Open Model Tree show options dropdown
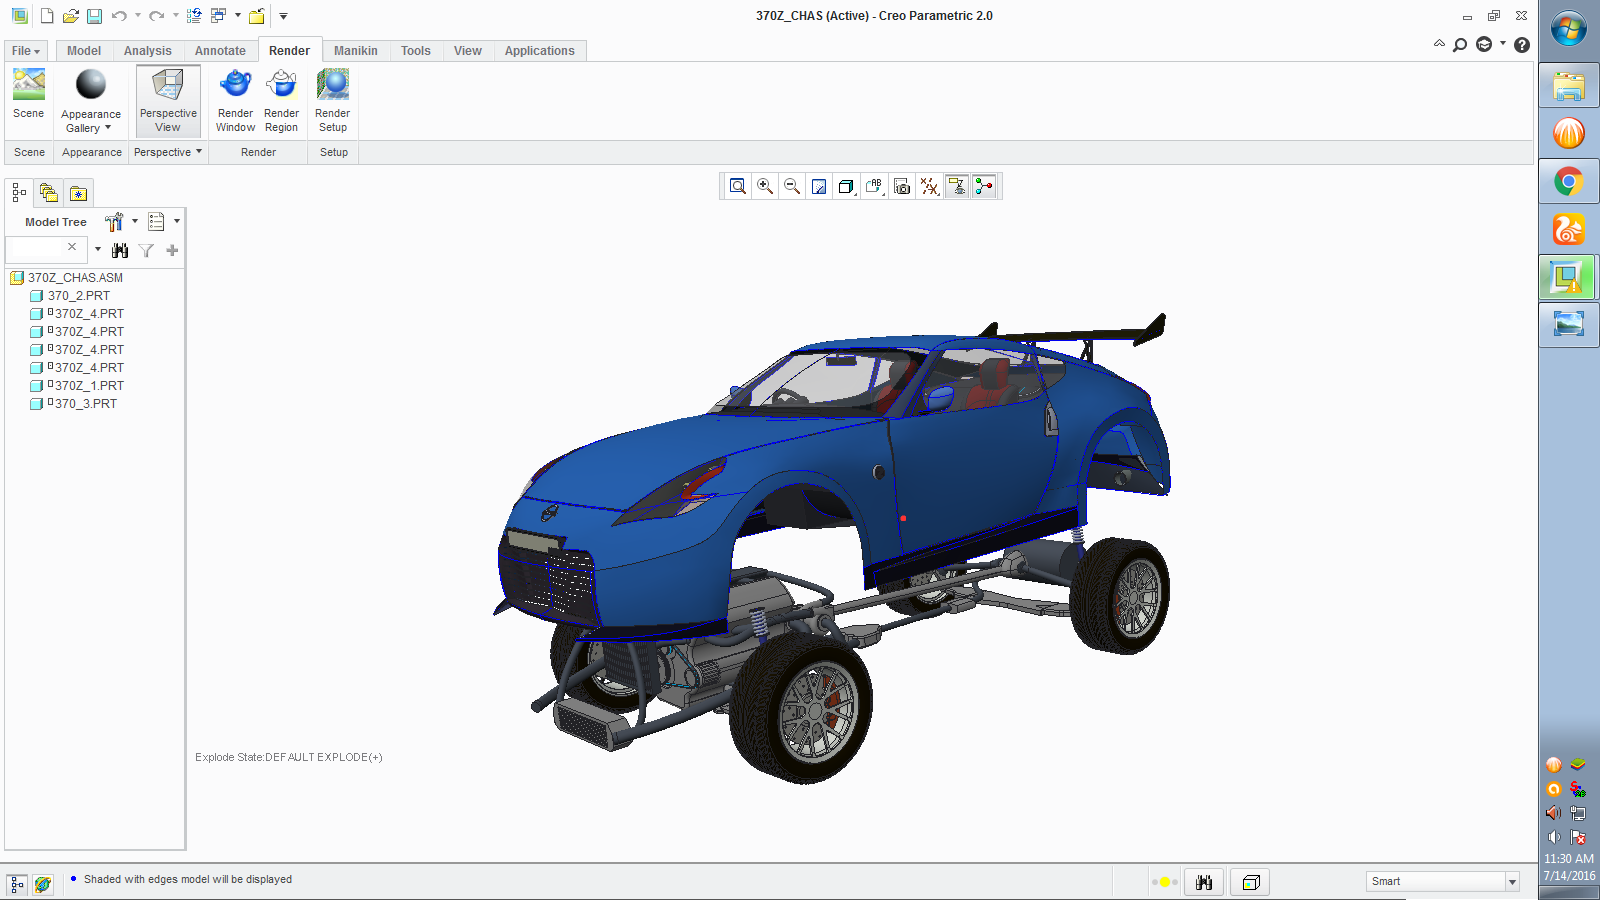Screen dimensions: 1600x900 (x=163, y=221)
